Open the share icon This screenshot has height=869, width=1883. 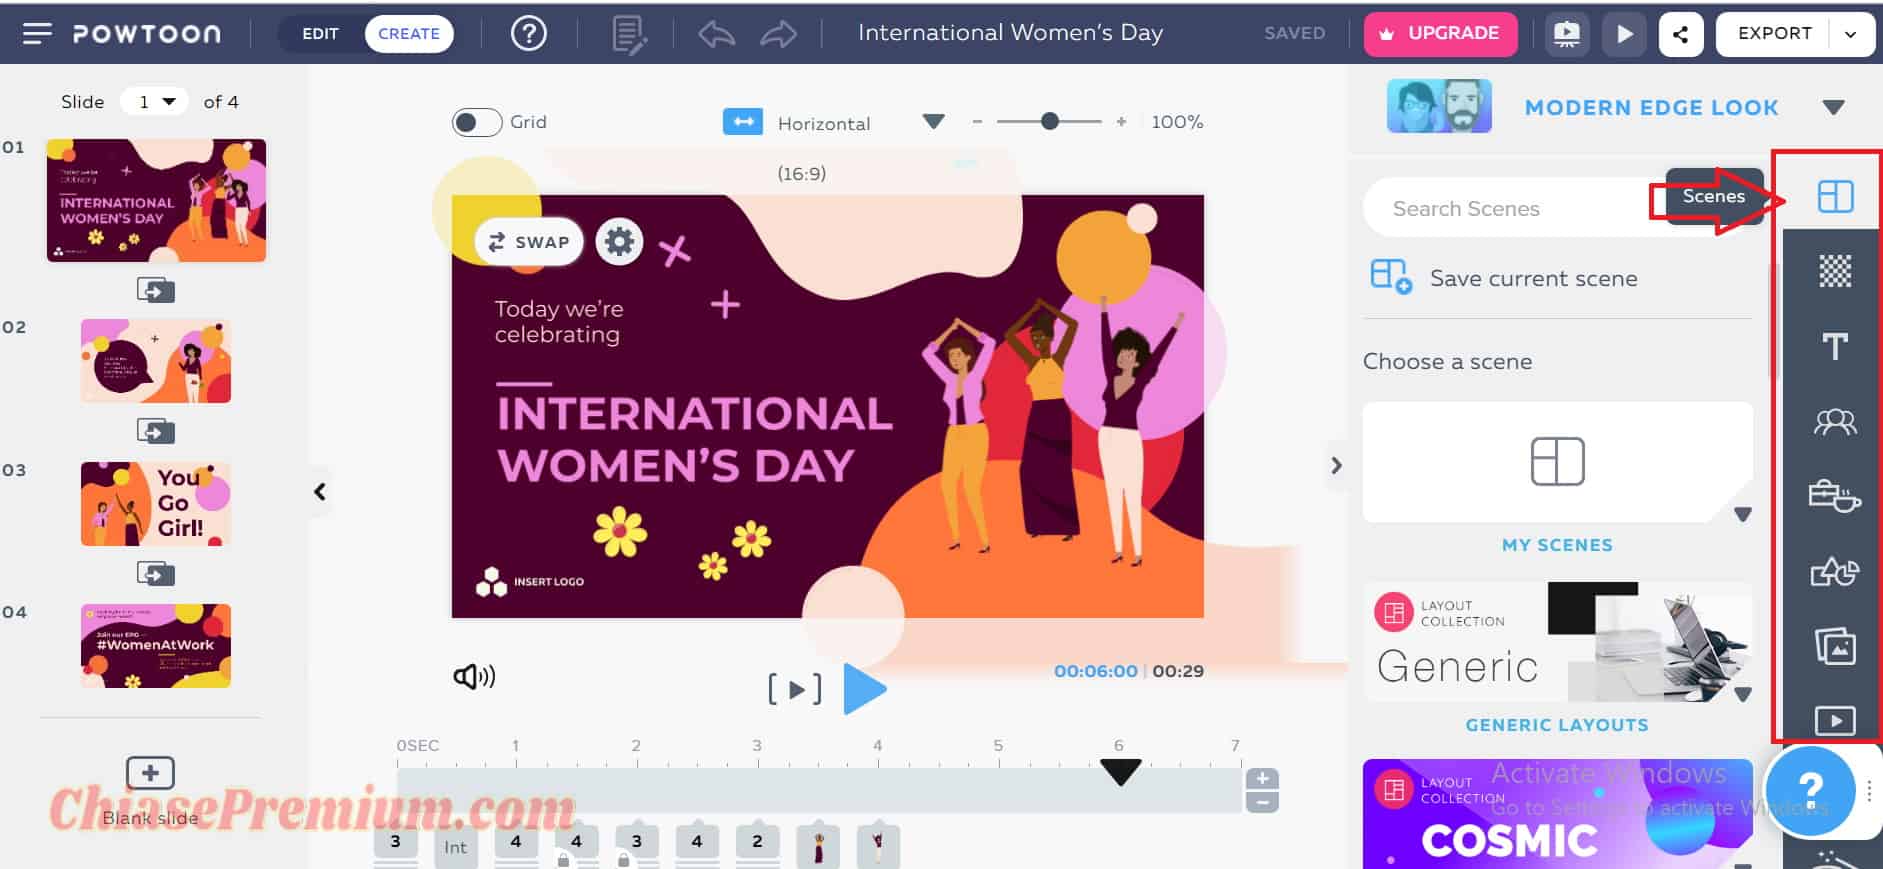pyautogui.click(x=1681, y=34)
